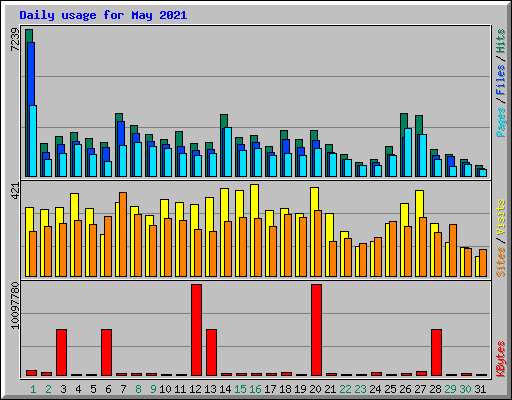Click the red KBytes bar for day 28
This screenshot has width=512, height=400.
[x=436, y=353]
